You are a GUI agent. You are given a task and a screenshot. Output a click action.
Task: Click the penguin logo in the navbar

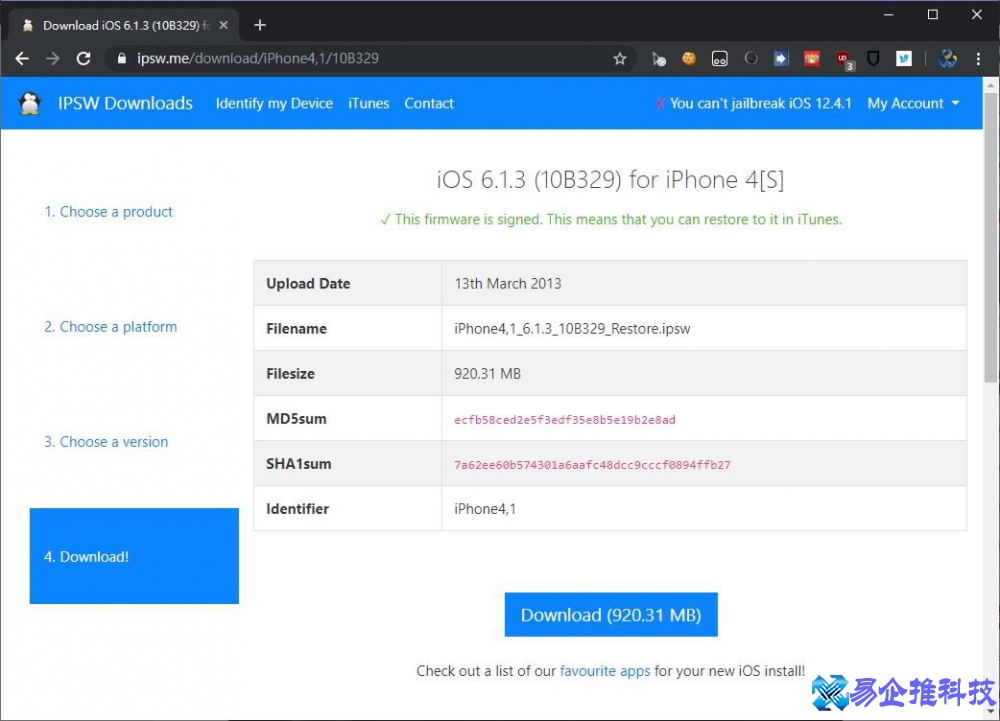pyautogui.click(x=30, y=103)
